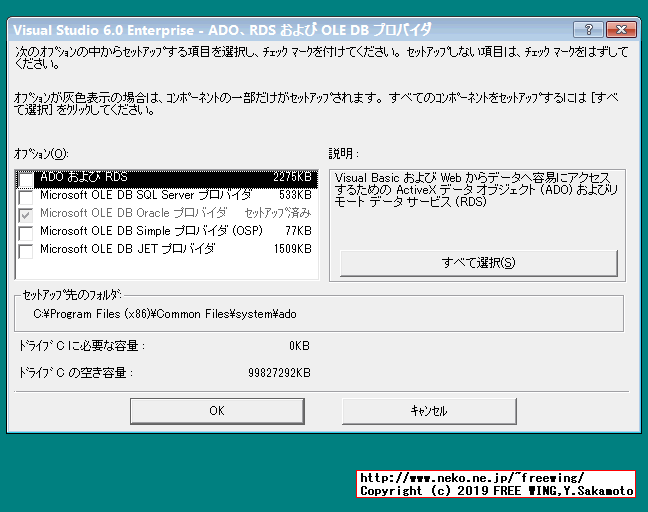Click the セットアップ済み status text

278,213
